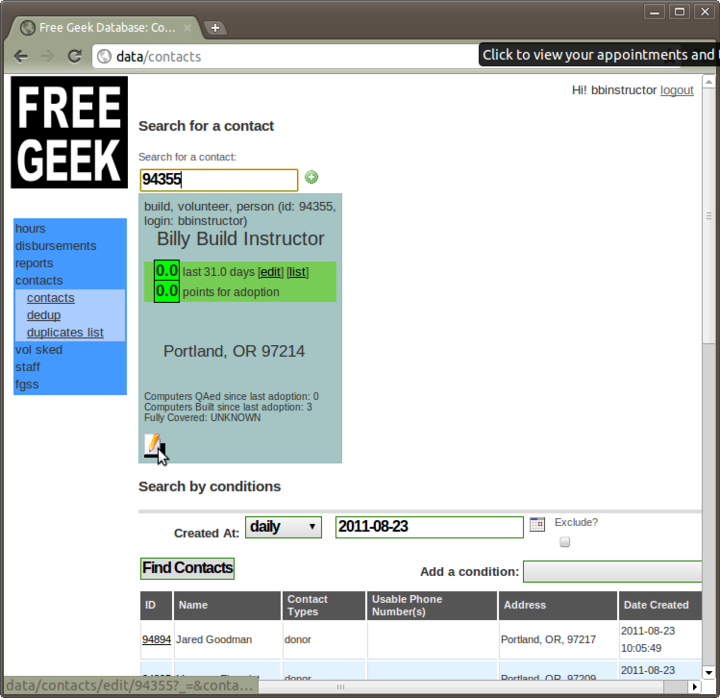The height and width of the screenshot is (698, 720).
Task: Open the duplicates list link
Action: point(65,333)
